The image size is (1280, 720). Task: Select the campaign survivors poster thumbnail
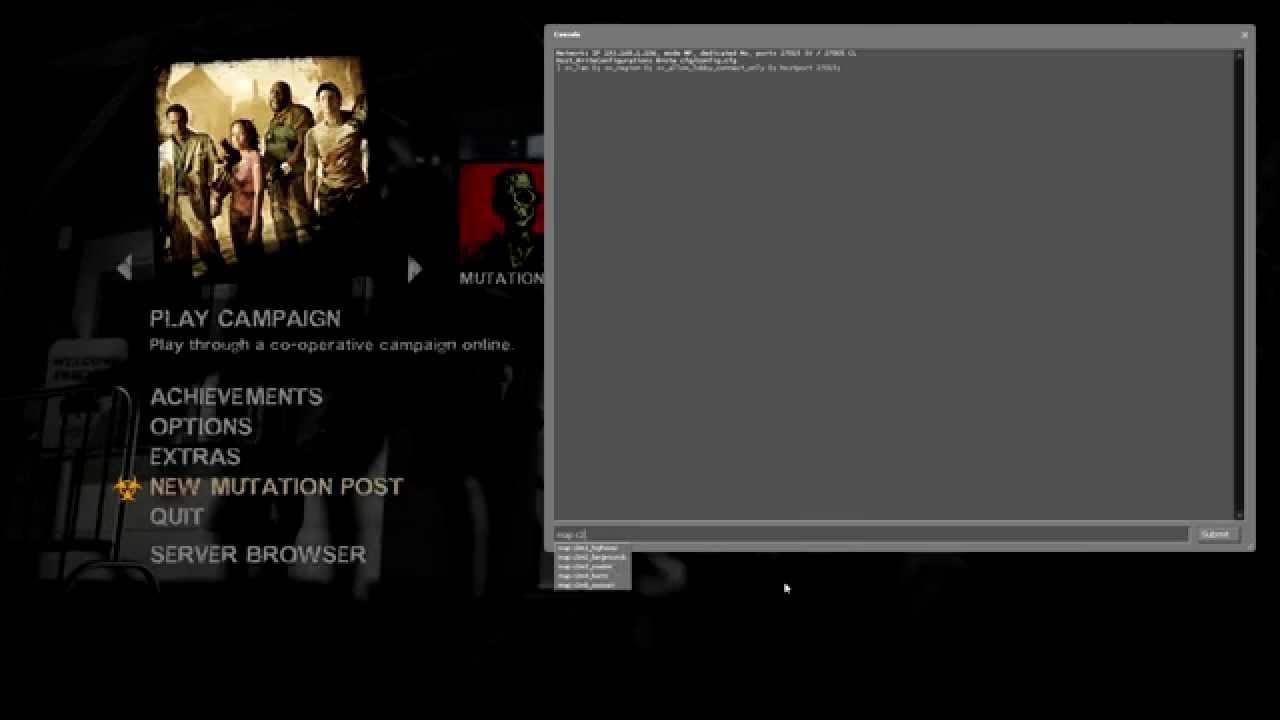(x=263, y=168)
